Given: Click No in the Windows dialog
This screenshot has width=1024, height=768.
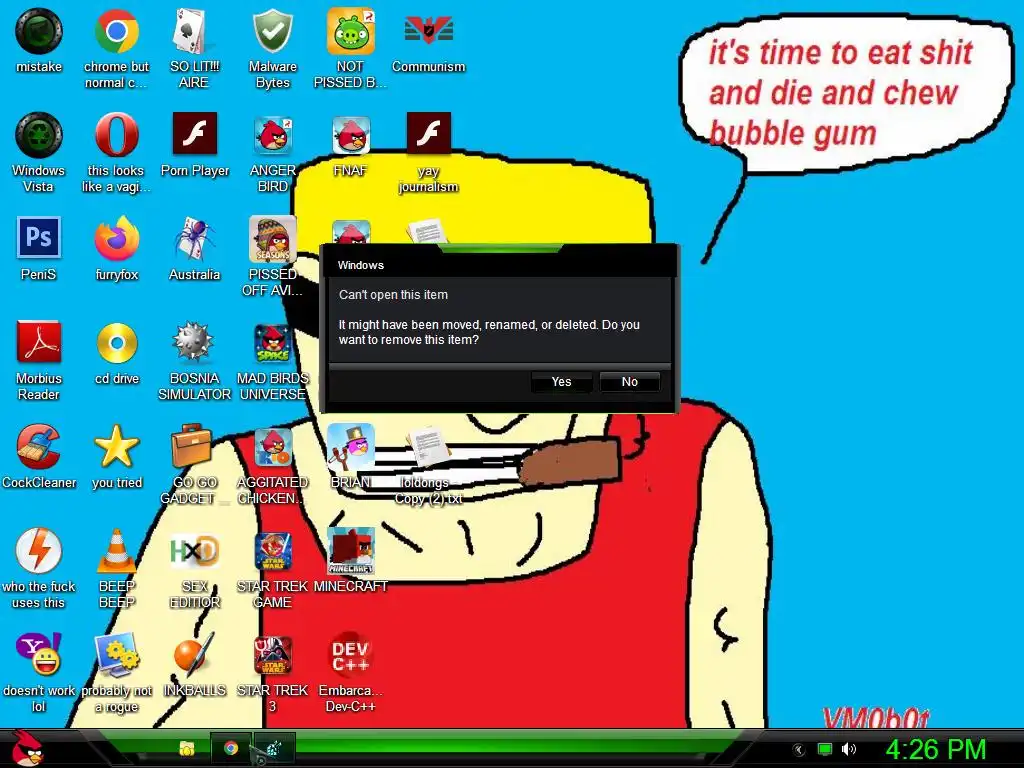Looking at the screenshot, I should pos(630,382).
